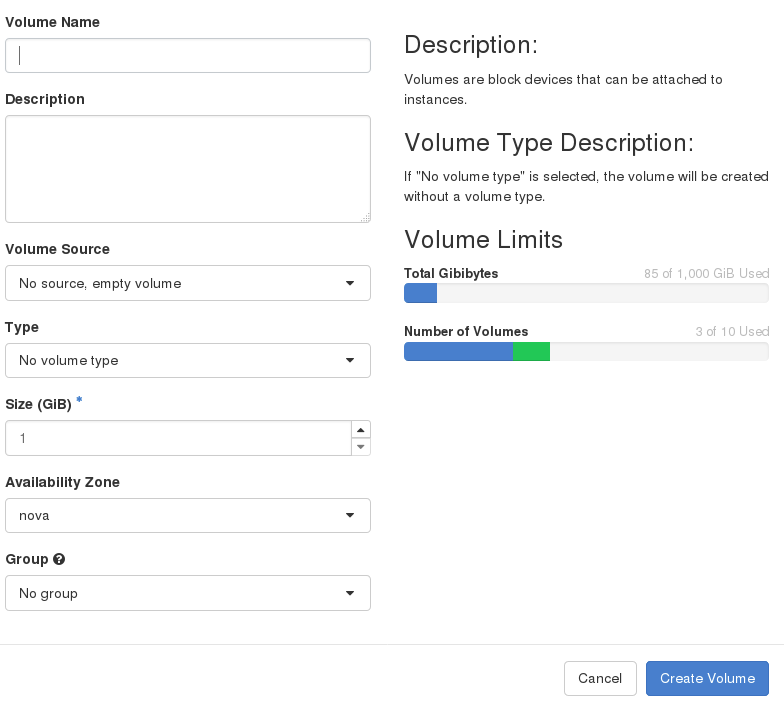Click the Volume Limits heading
Image resolution: width=784 pixels, height=706 pixels.
point(483,240)
